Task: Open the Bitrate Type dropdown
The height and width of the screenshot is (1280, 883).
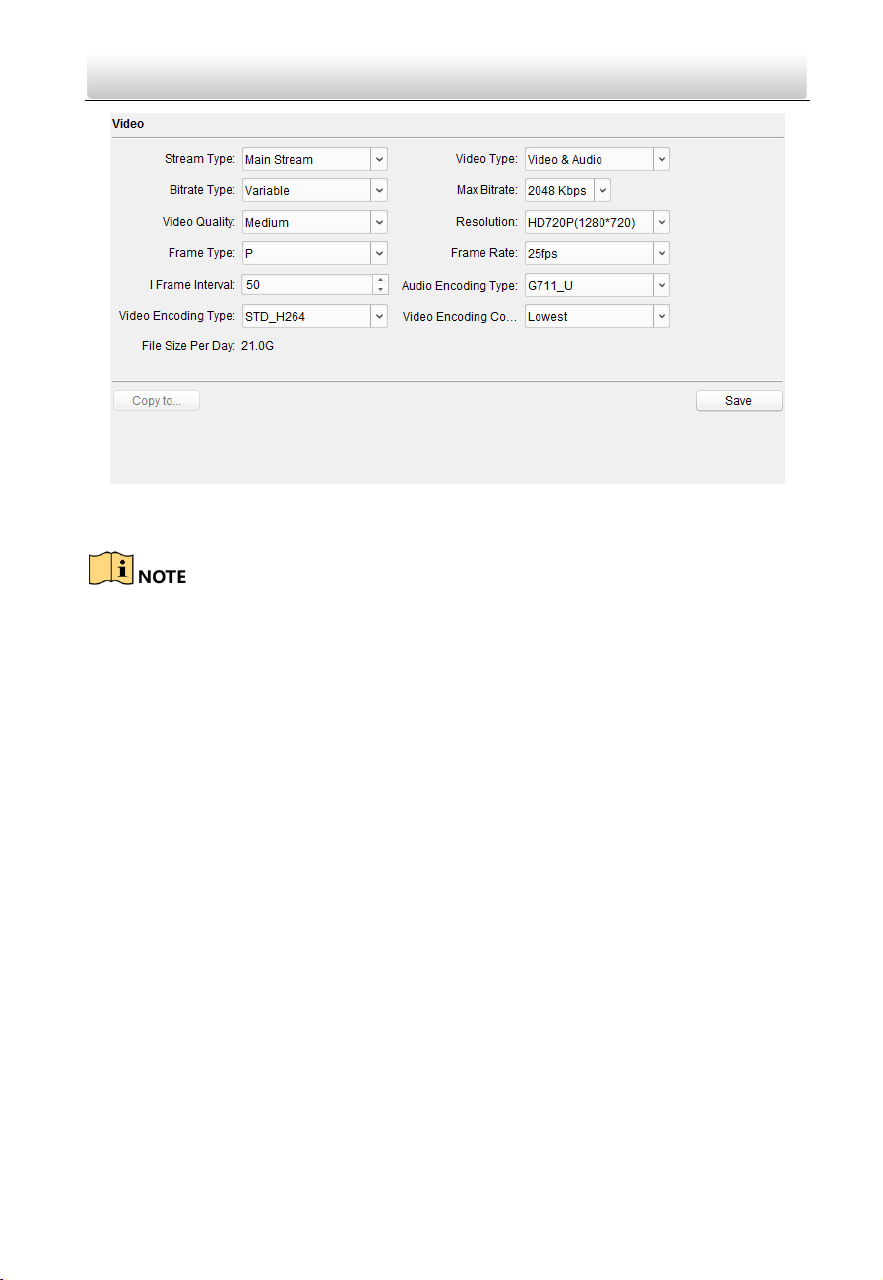Action: [314, 190]
